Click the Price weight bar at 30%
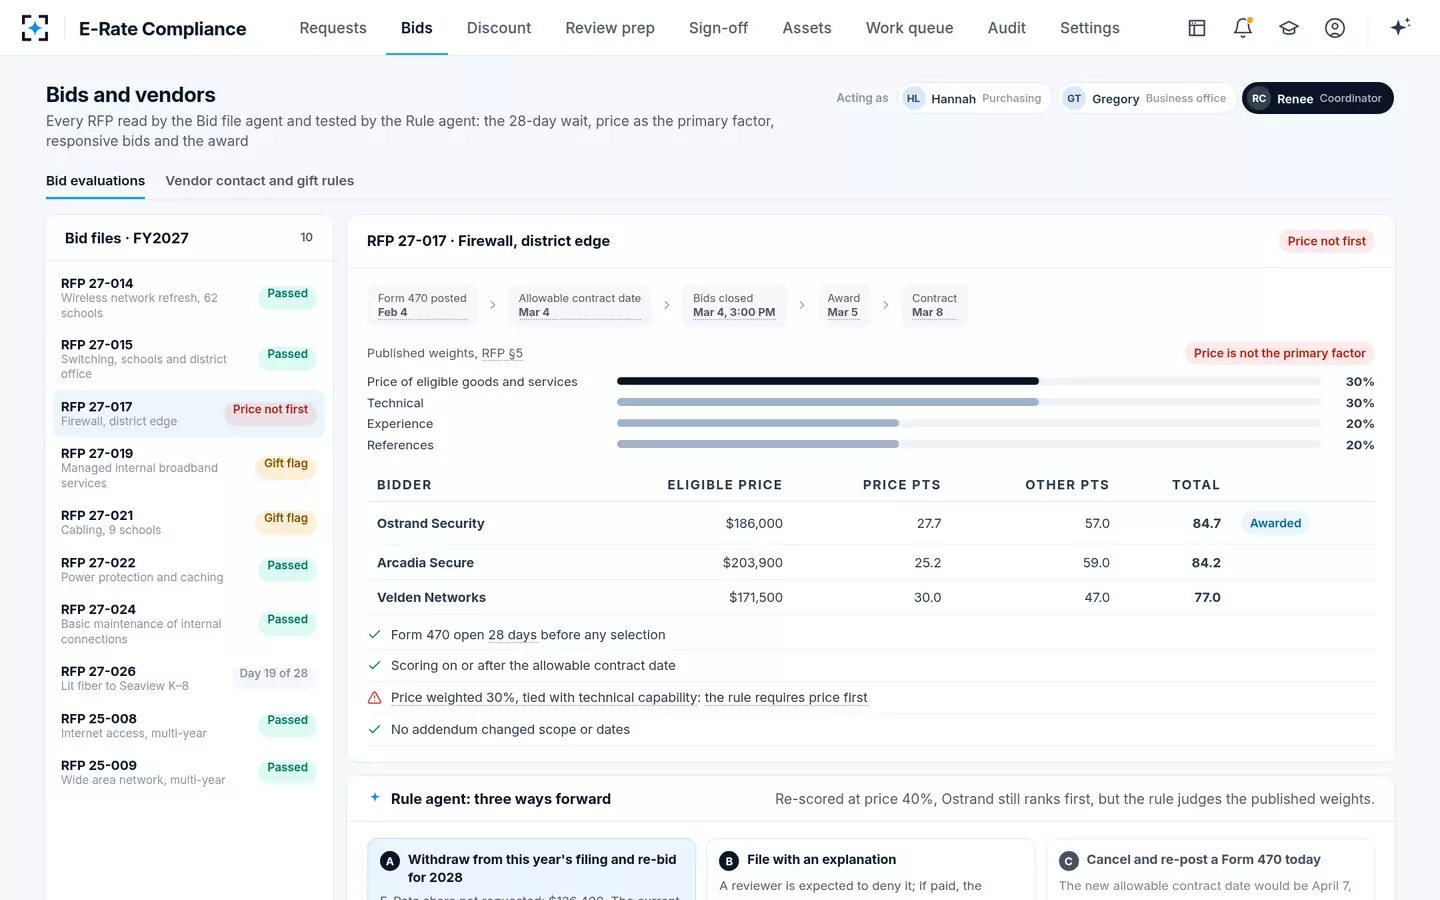The width and height of the screenshot is (1440, 900). click(x=968, y=381)
